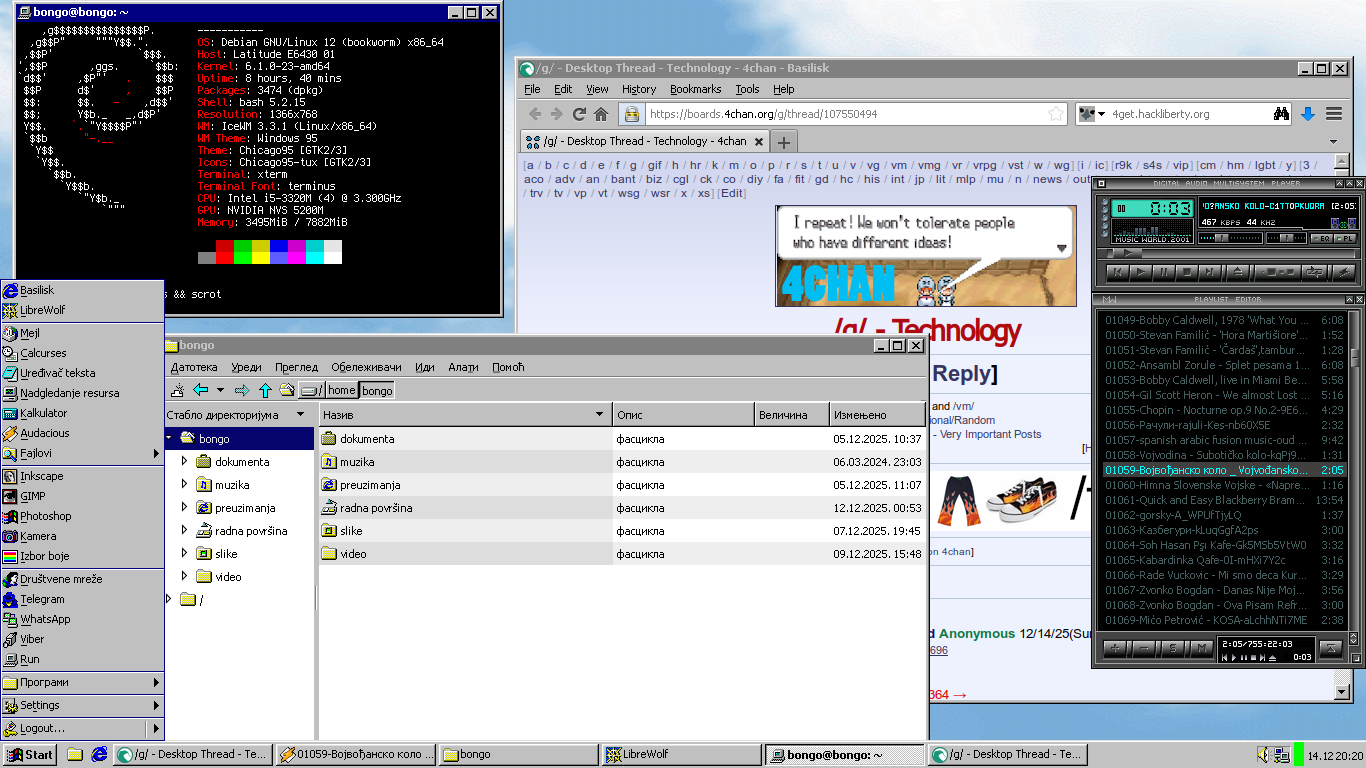
Task: Select the slike folder in file list
Action: pyautogui.click(x=622, y=531)
